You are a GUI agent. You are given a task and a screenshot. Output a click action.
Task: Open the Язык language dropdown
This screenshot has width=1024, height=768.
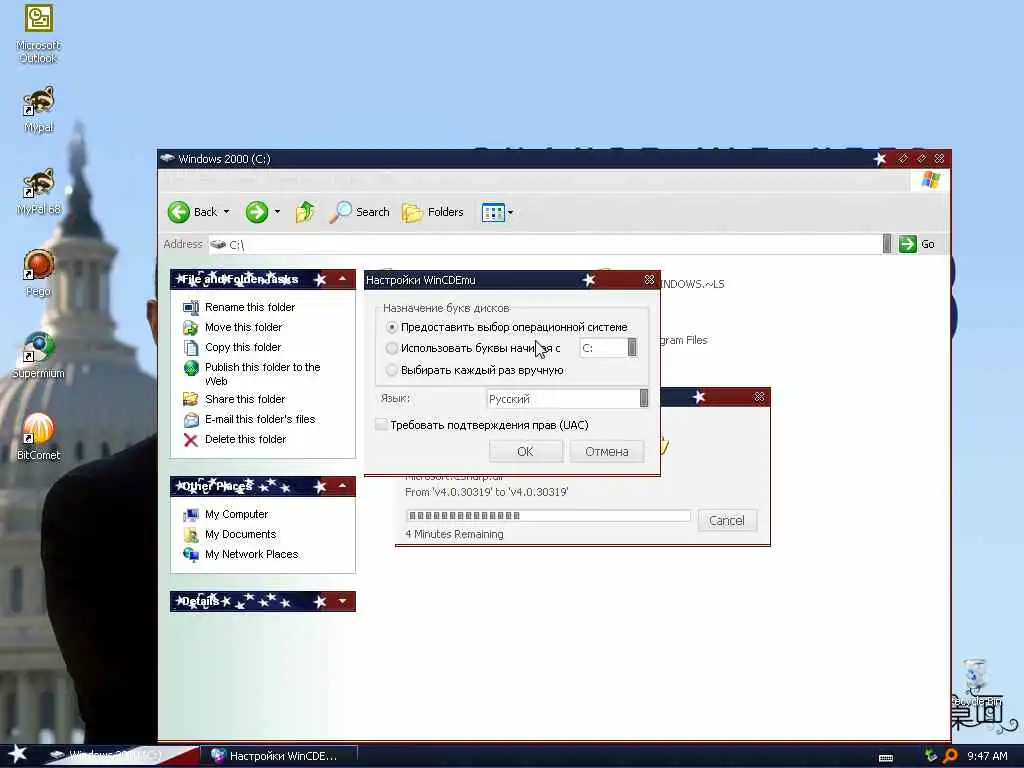pyautogui.click(x=644, y=398)
